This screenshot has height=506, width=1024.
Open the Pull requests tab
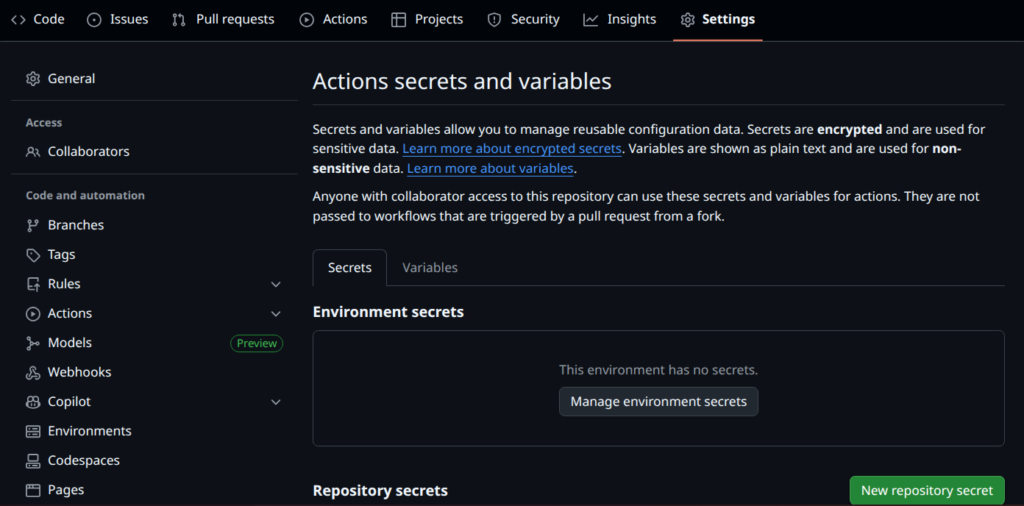(x=223, y=19)
